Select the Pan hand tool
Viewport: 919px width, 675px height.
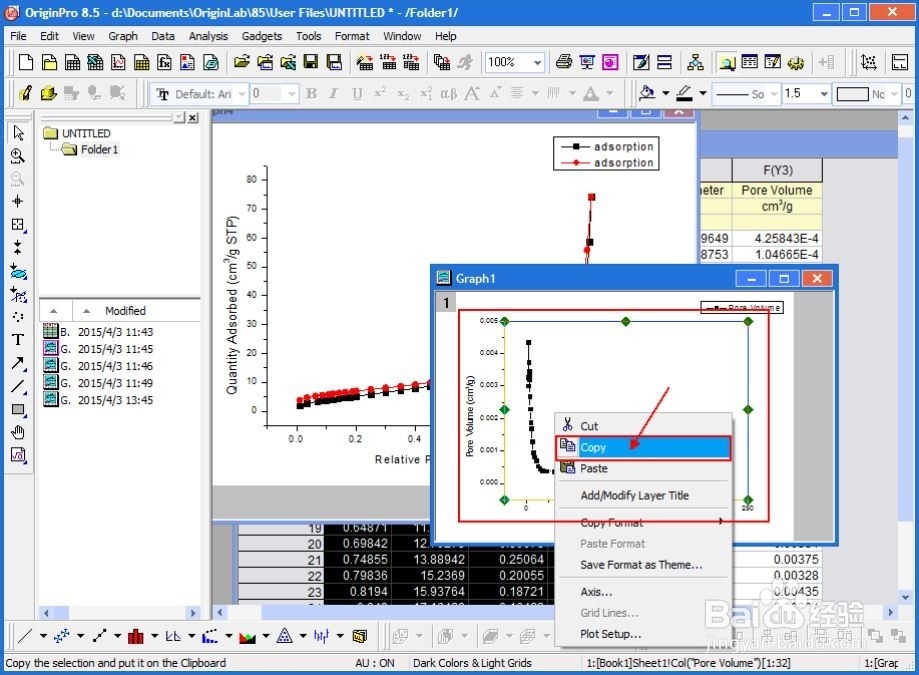click(18, 432)
